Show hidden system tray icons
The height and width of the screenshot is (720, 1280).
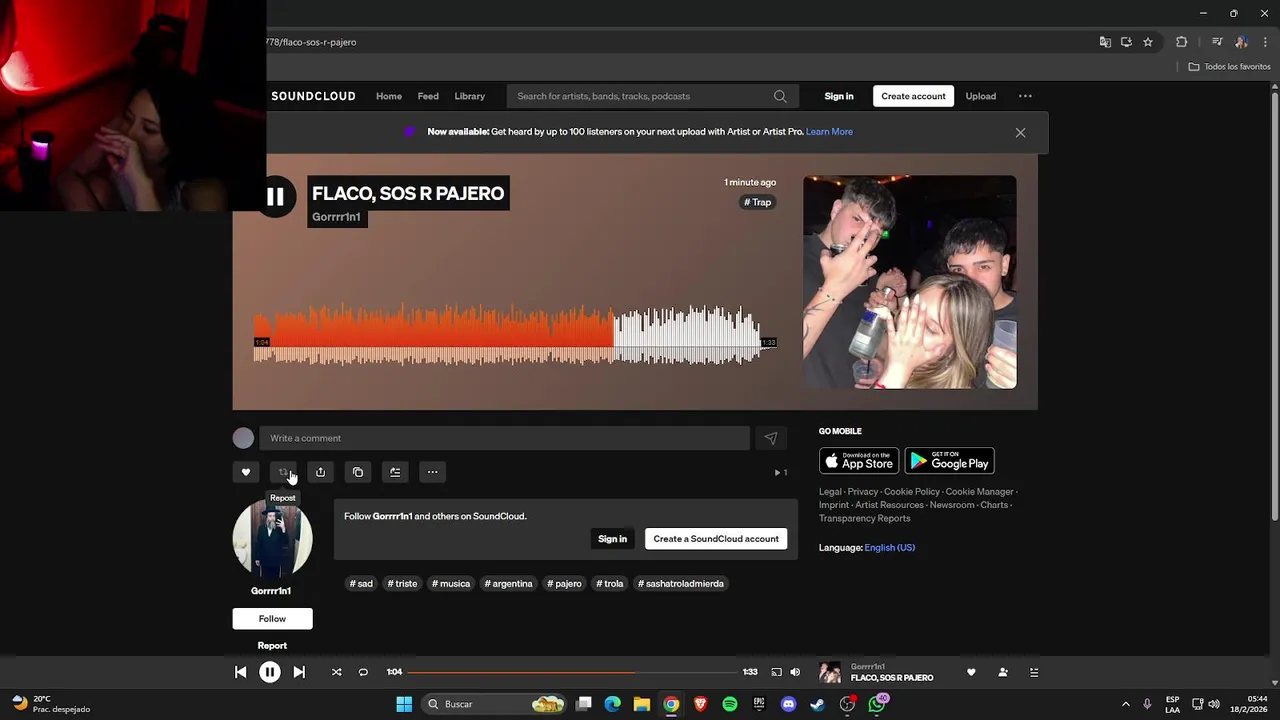click(1125, 704)
